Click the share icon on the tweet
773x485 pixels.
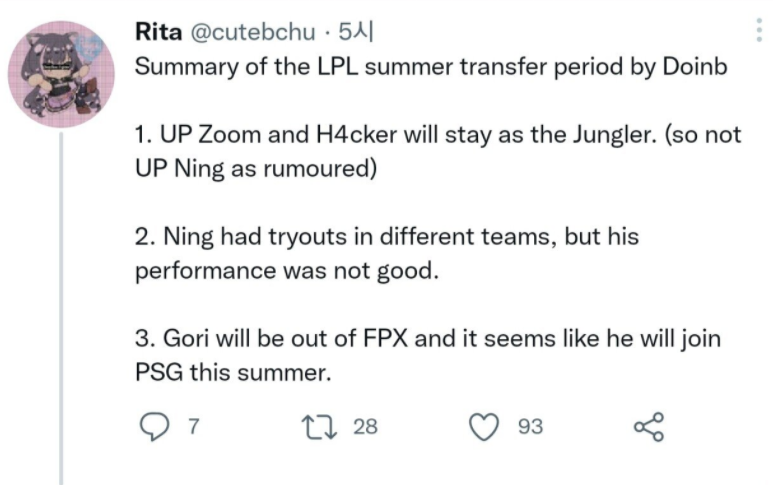tap(648, 427)
